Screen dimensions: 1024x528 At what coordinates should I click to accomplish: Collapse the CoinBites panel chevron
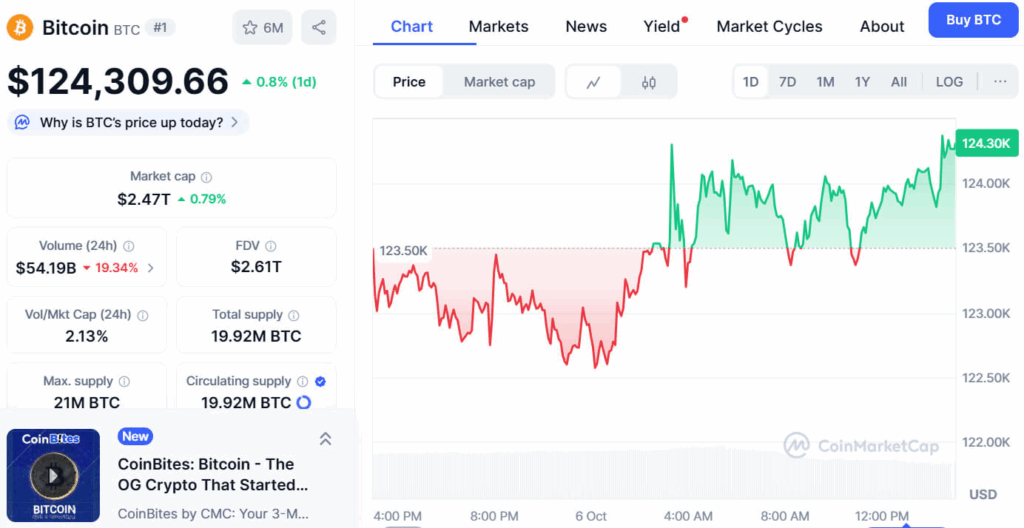325,438
